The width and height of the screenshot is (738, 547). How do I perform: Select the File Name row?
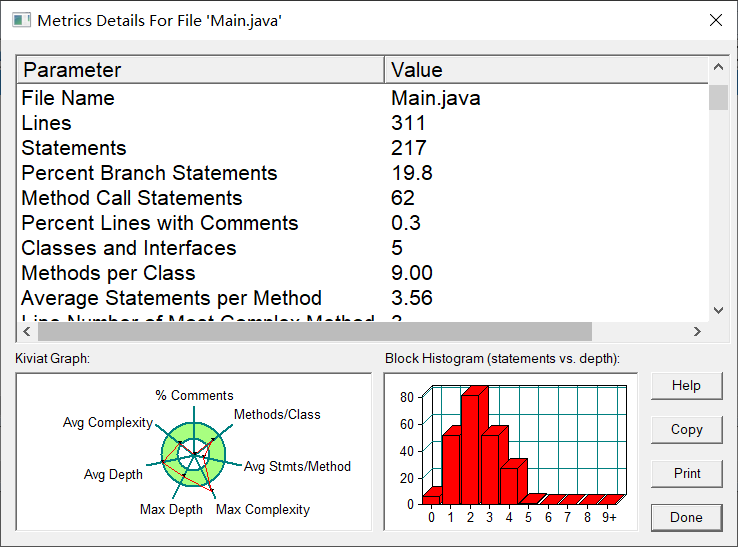tap(362, 98)
